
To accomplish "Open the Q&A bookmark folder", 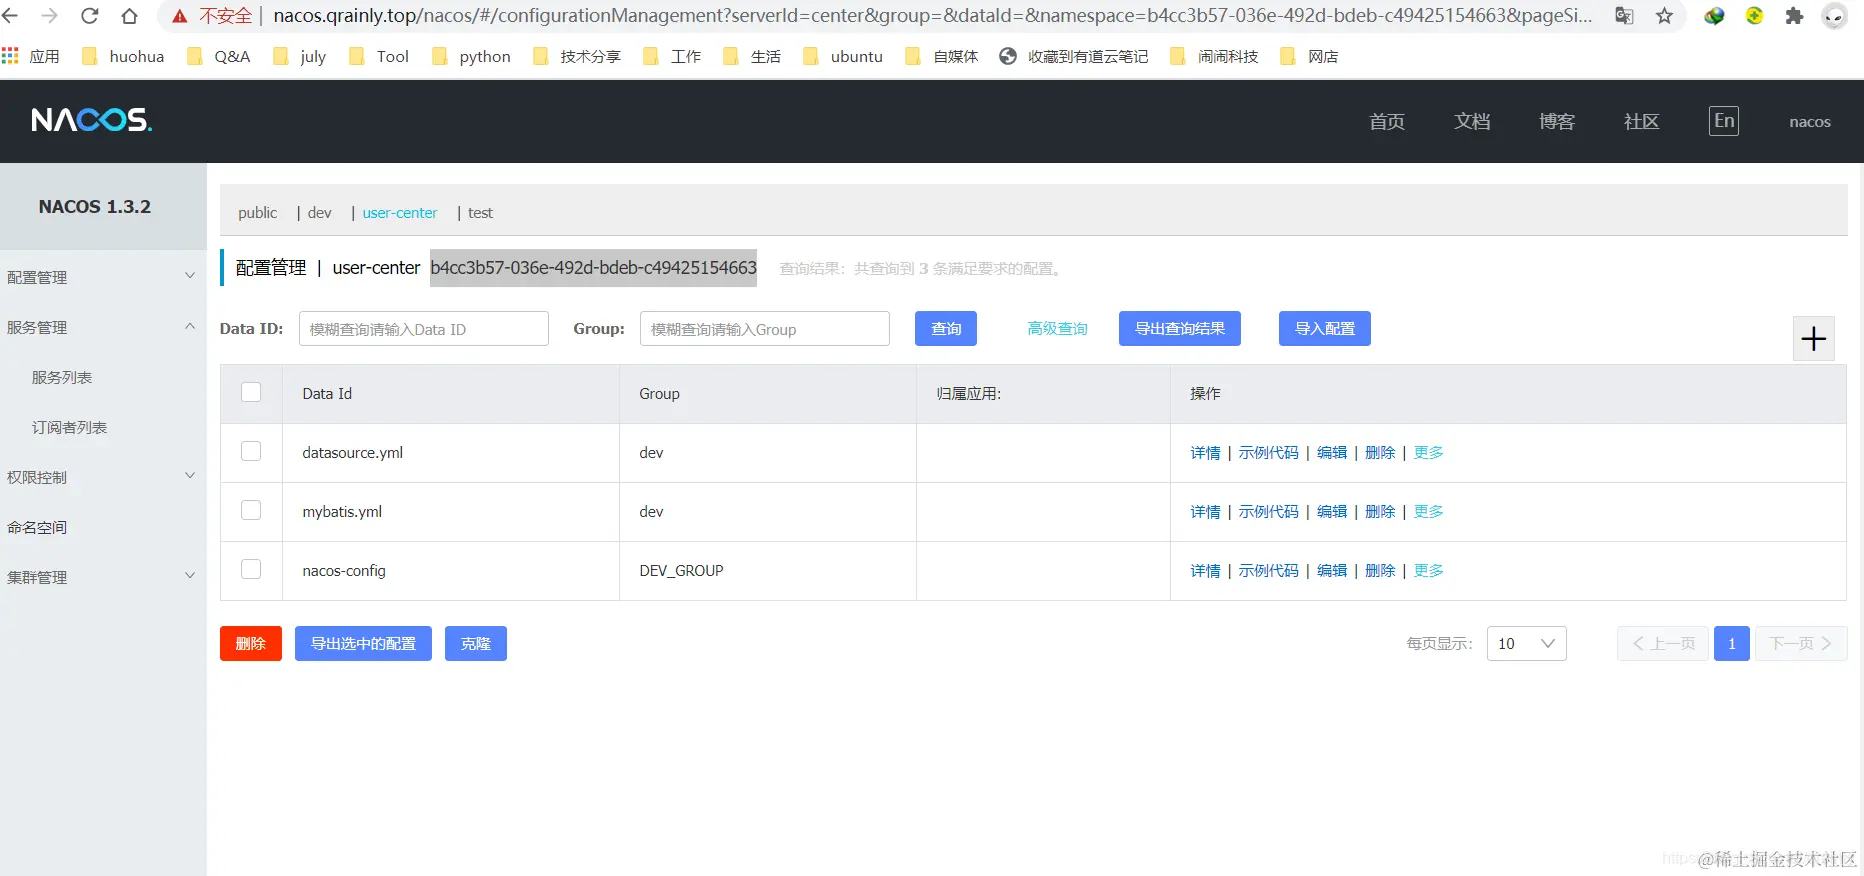I will click(219, 56).
